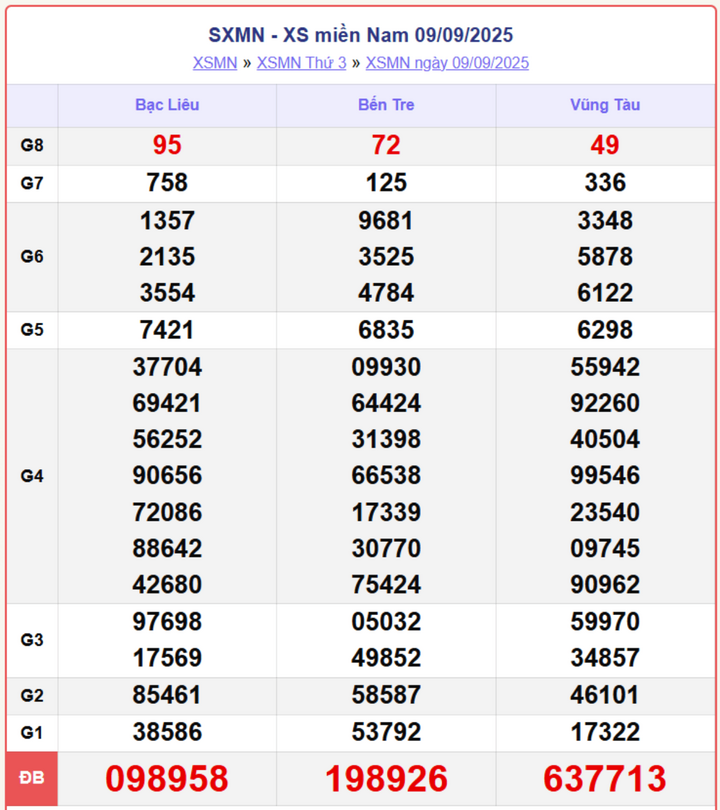Open the XSMN Thứ 3 link
The width and height of the screenshot is (720, 810).
tap(302, 63)
